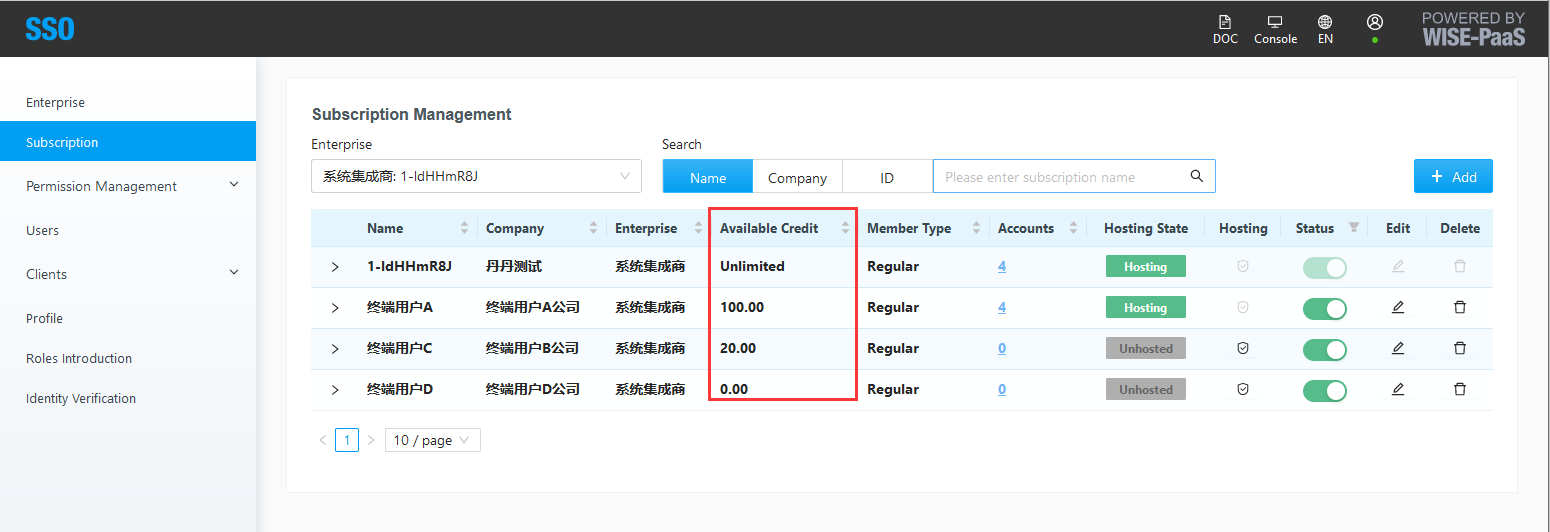This screenshot has height=532, width=1550.
Task: Click the Add subscription button
Action: click(x=1453, y=176)
